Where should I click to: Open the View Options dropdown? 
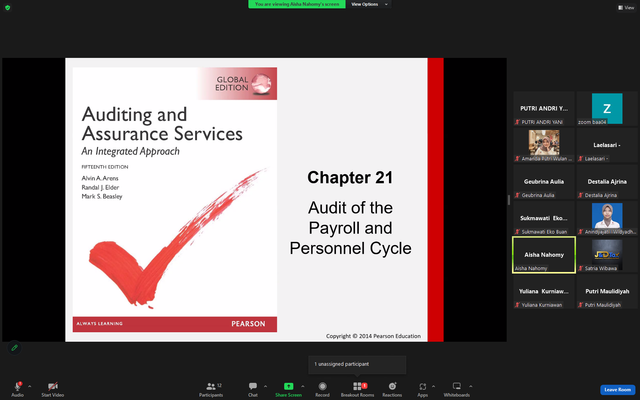pyautogui.click(x=369, y=4)
